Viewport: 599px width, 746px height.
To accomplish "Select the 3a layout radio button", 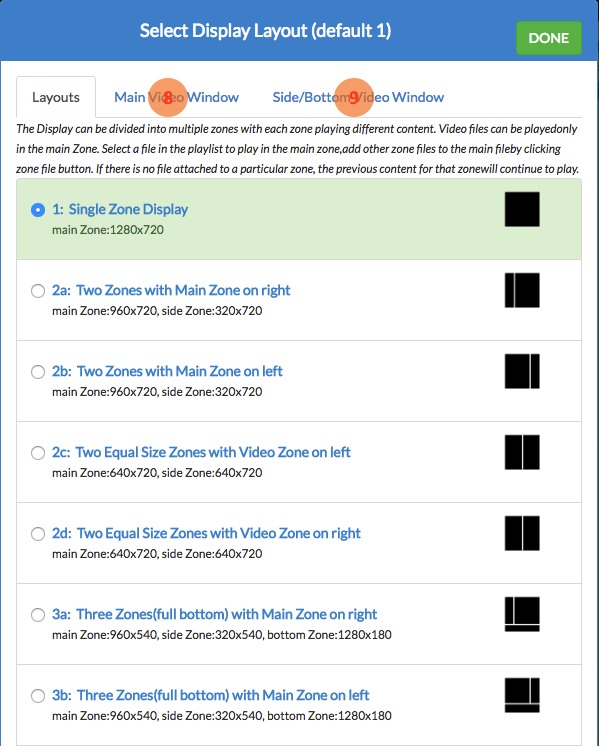I will click(38, 615).
